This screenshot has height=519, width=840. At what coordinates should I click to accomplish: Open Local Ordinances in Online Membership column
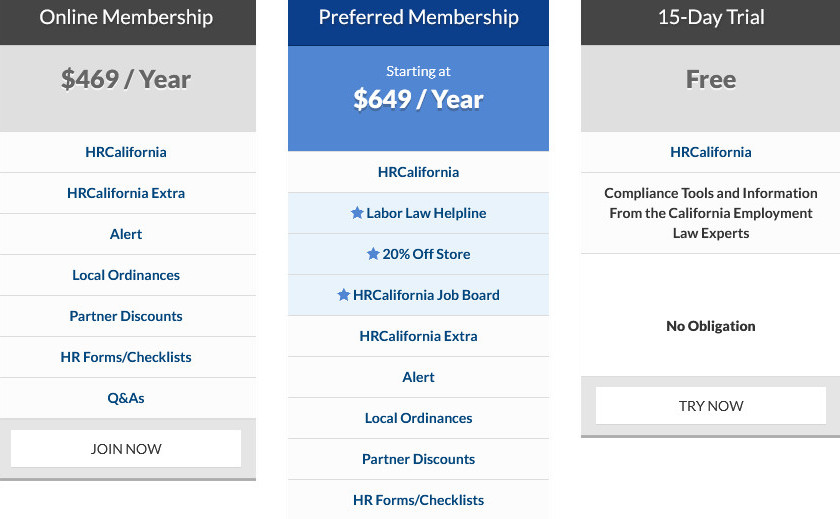126,275
